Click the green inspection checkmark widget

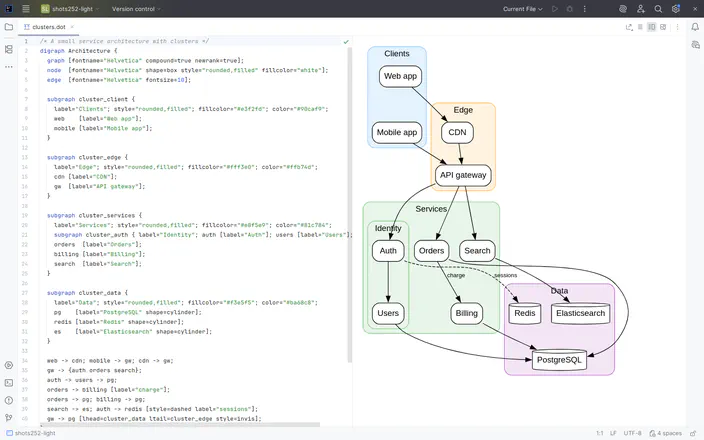point(346,41)
